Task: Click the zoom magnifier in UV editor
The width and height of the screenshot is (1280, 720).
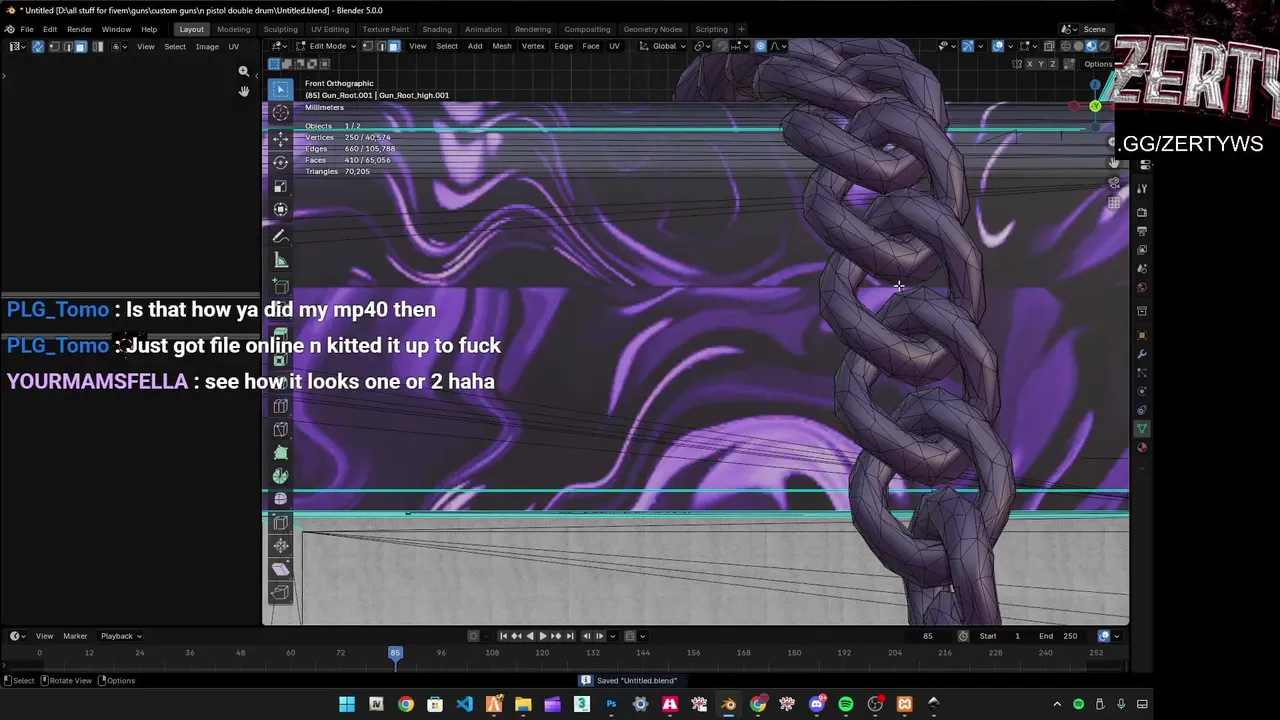Action: tap(243, 72)
